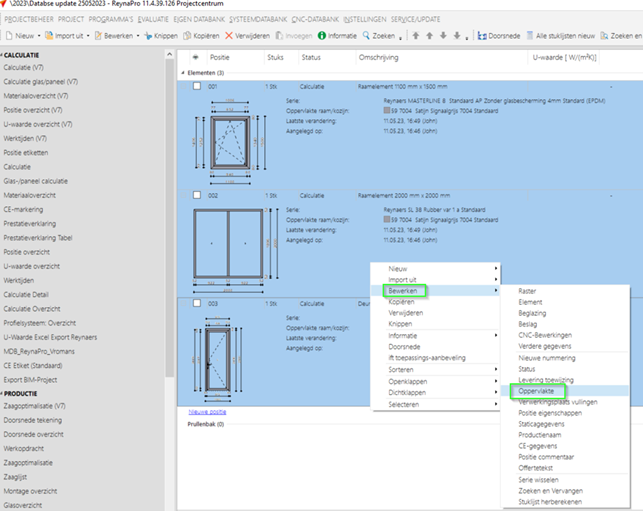Click the Nieuwe positie link
This screenshot has height=511, width=643.
[x=207, y=412]
